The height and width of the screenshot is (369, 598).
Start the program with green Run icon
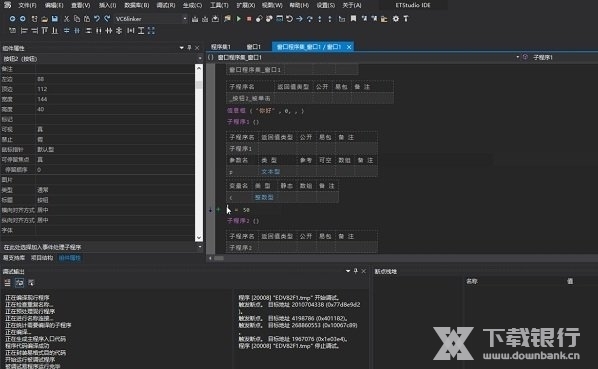[239, 19]
